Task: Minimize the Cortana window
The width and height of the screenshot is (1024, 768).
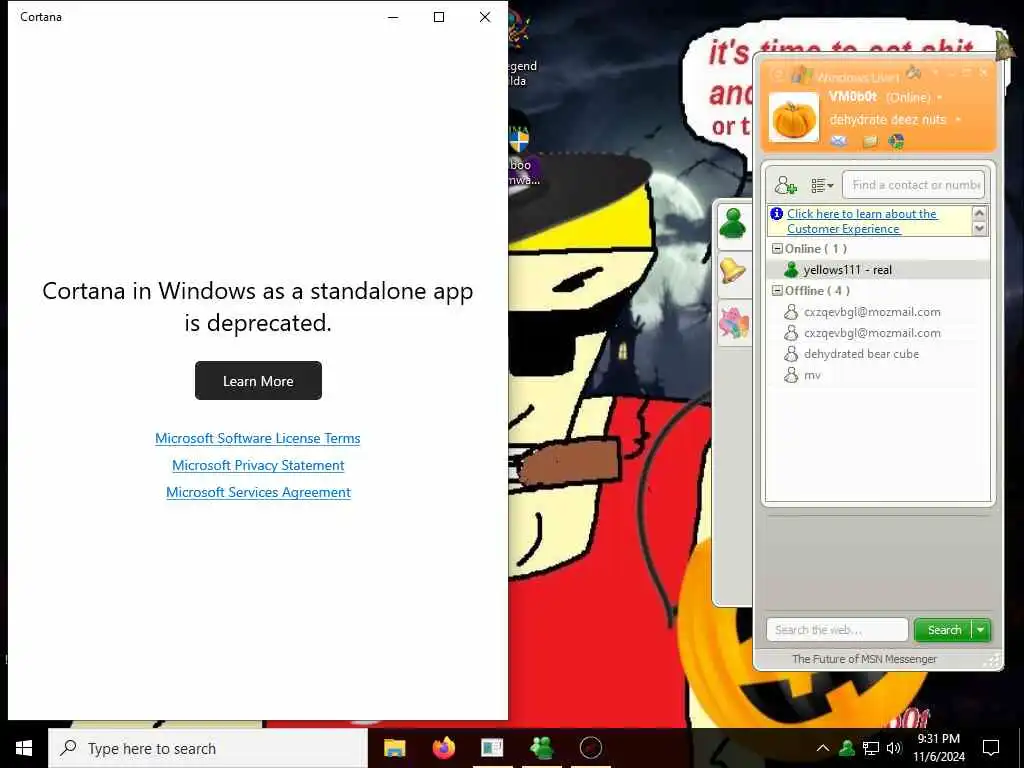Action: [x=393, y=17]
